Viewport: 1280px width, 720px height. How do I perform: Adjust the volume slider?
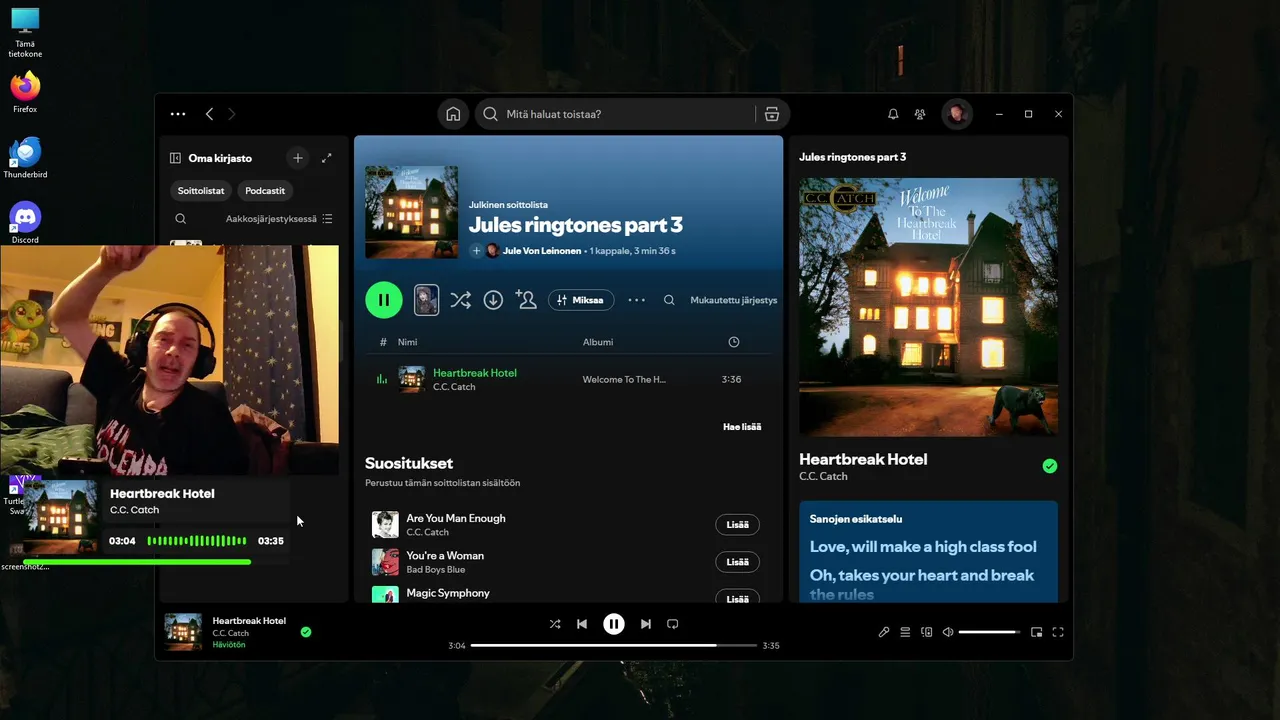pyautogui.click(x=989, y=632)
